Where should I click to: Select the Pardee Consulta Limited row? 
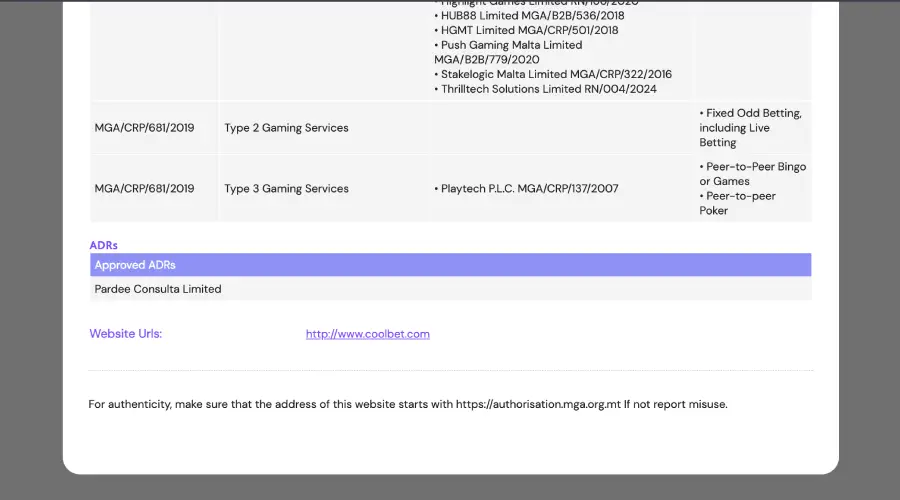451,289
